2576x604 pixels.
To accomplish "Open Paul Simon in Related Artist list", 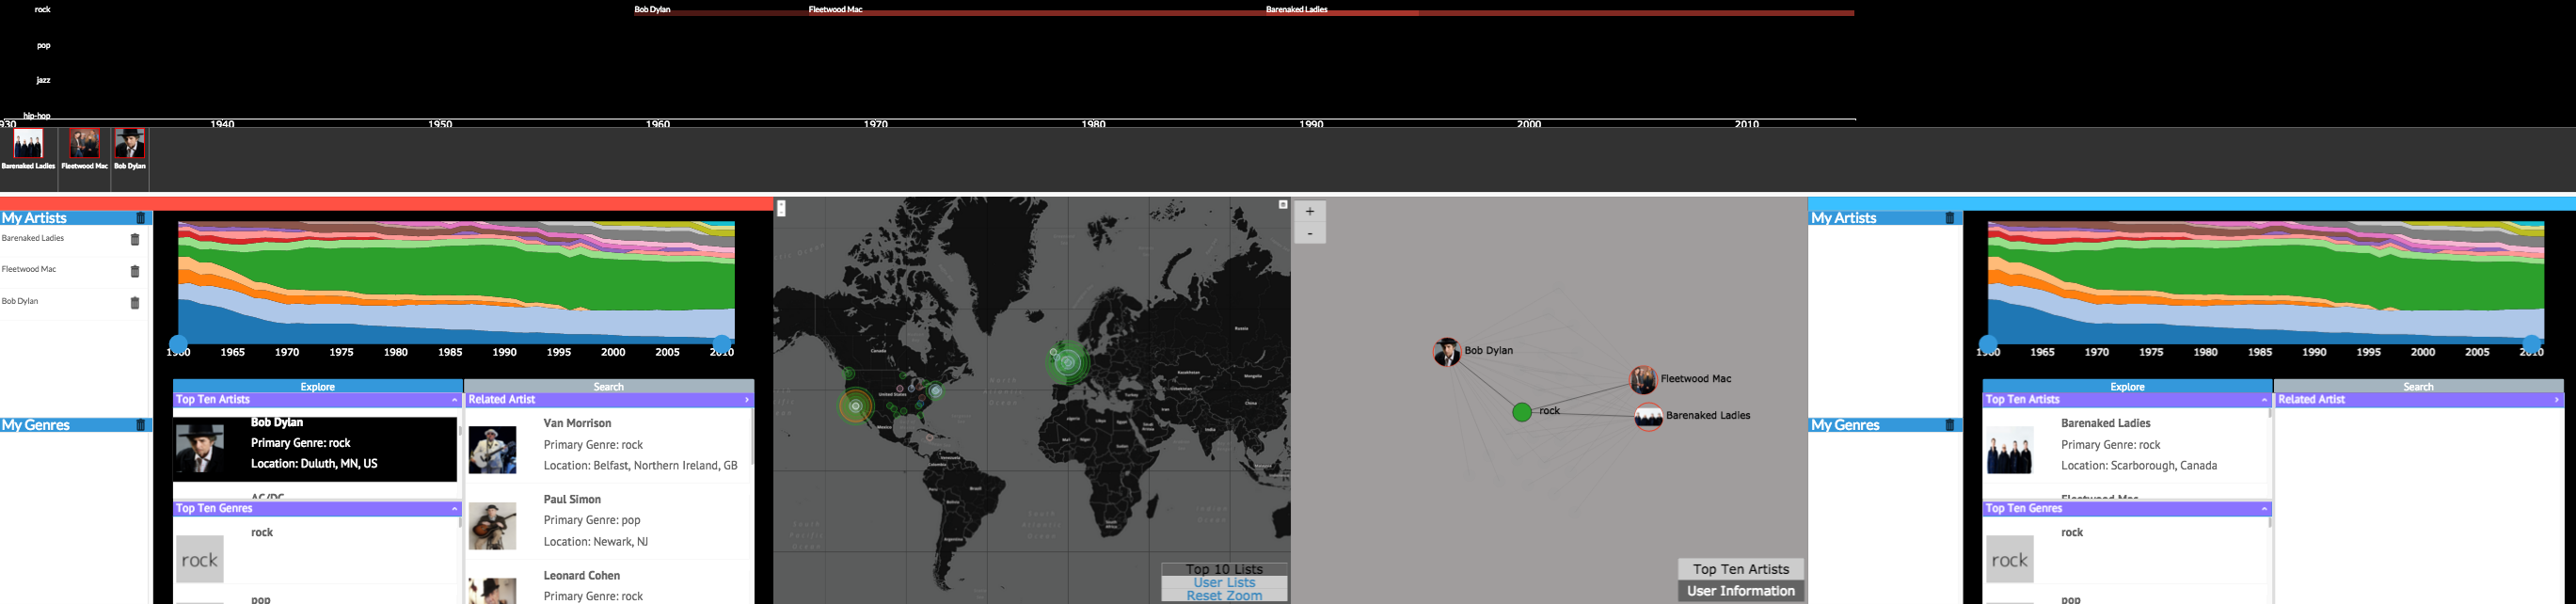I will point(609,521).
